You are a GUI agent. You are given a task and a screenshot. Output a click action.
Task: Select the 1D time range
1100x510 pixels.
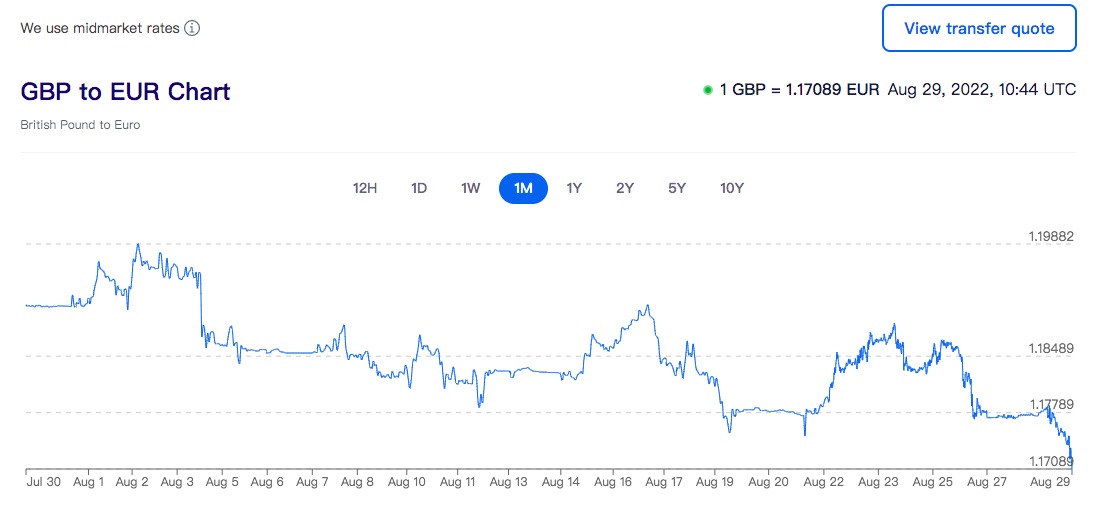pos(419,188)
